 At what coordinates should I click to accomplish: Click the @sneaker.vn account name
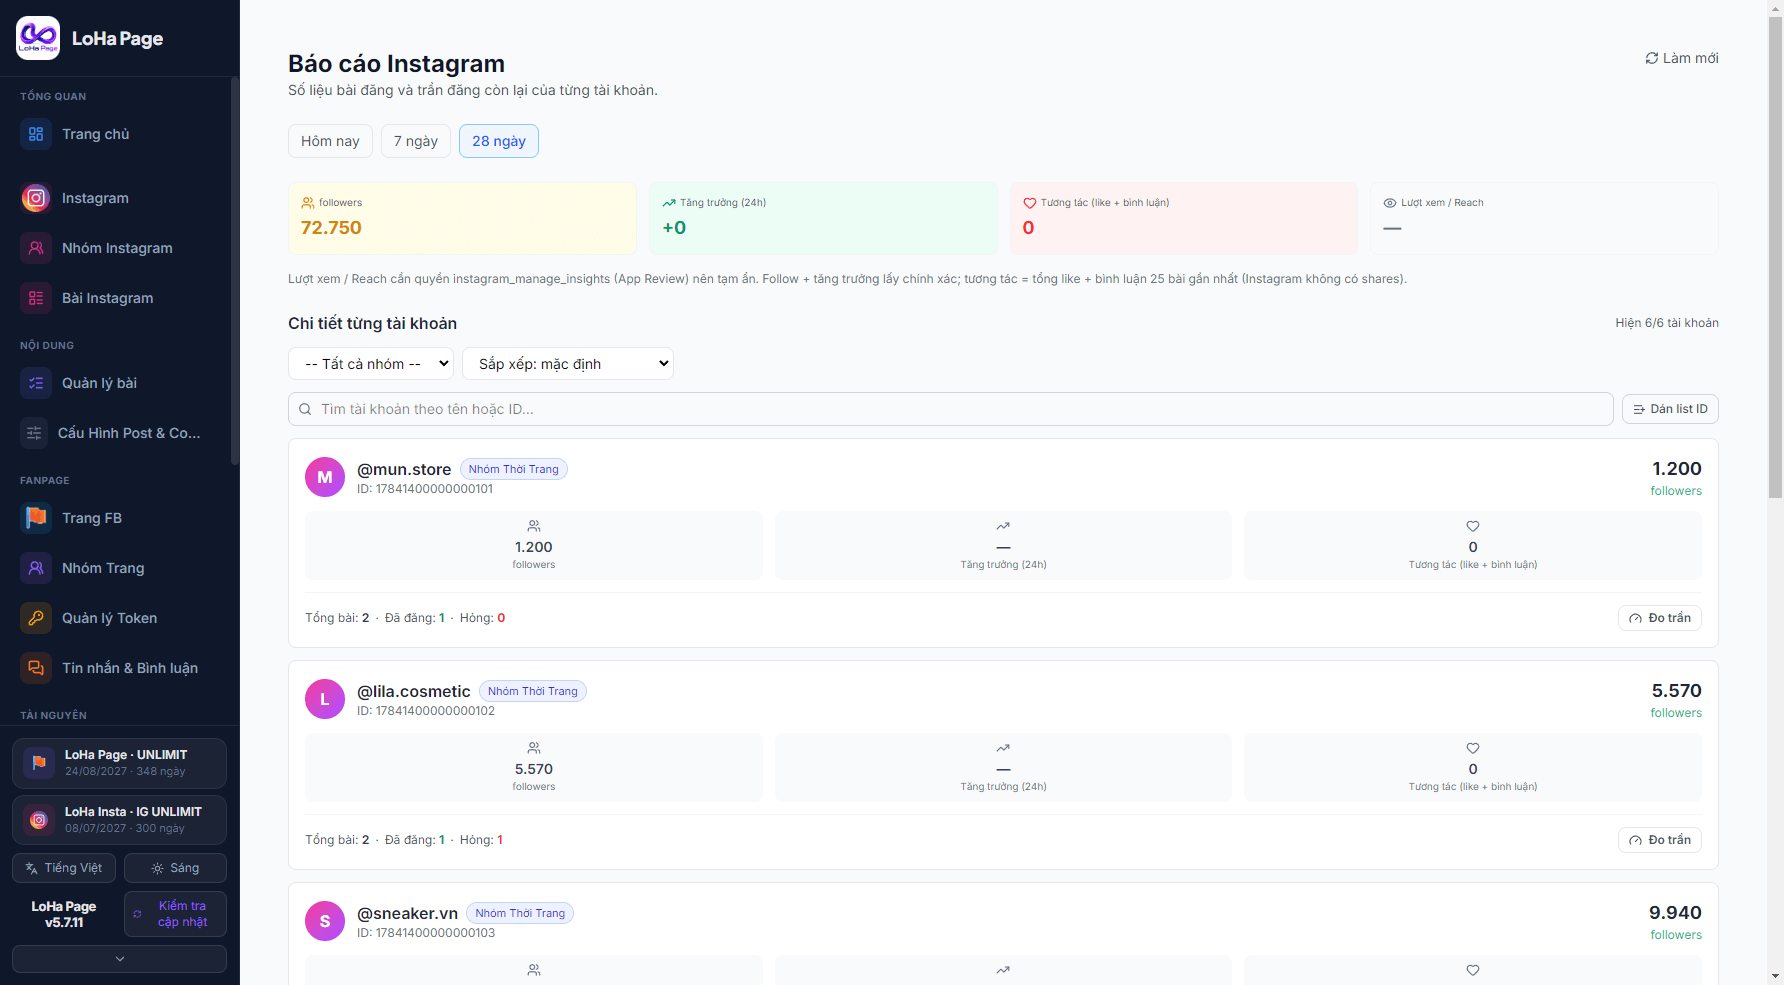pos(407,913)
